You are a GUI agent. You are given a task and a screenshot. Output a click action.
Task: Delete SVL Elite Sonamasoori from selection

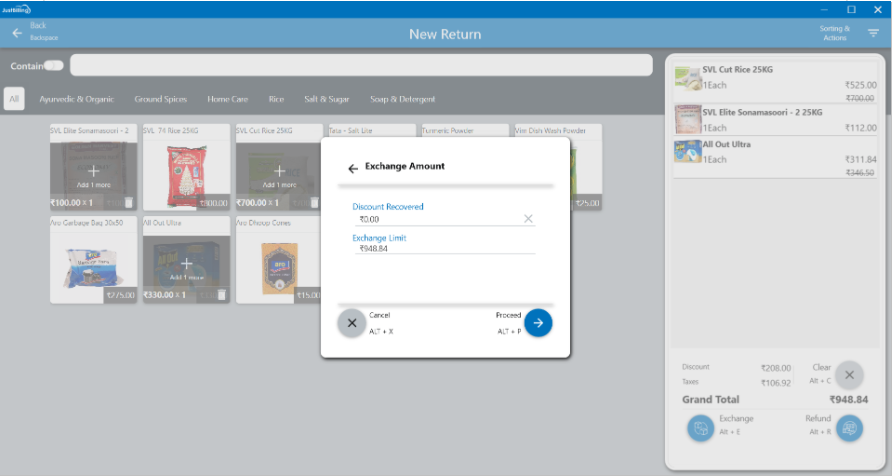[x=128, y=203]
